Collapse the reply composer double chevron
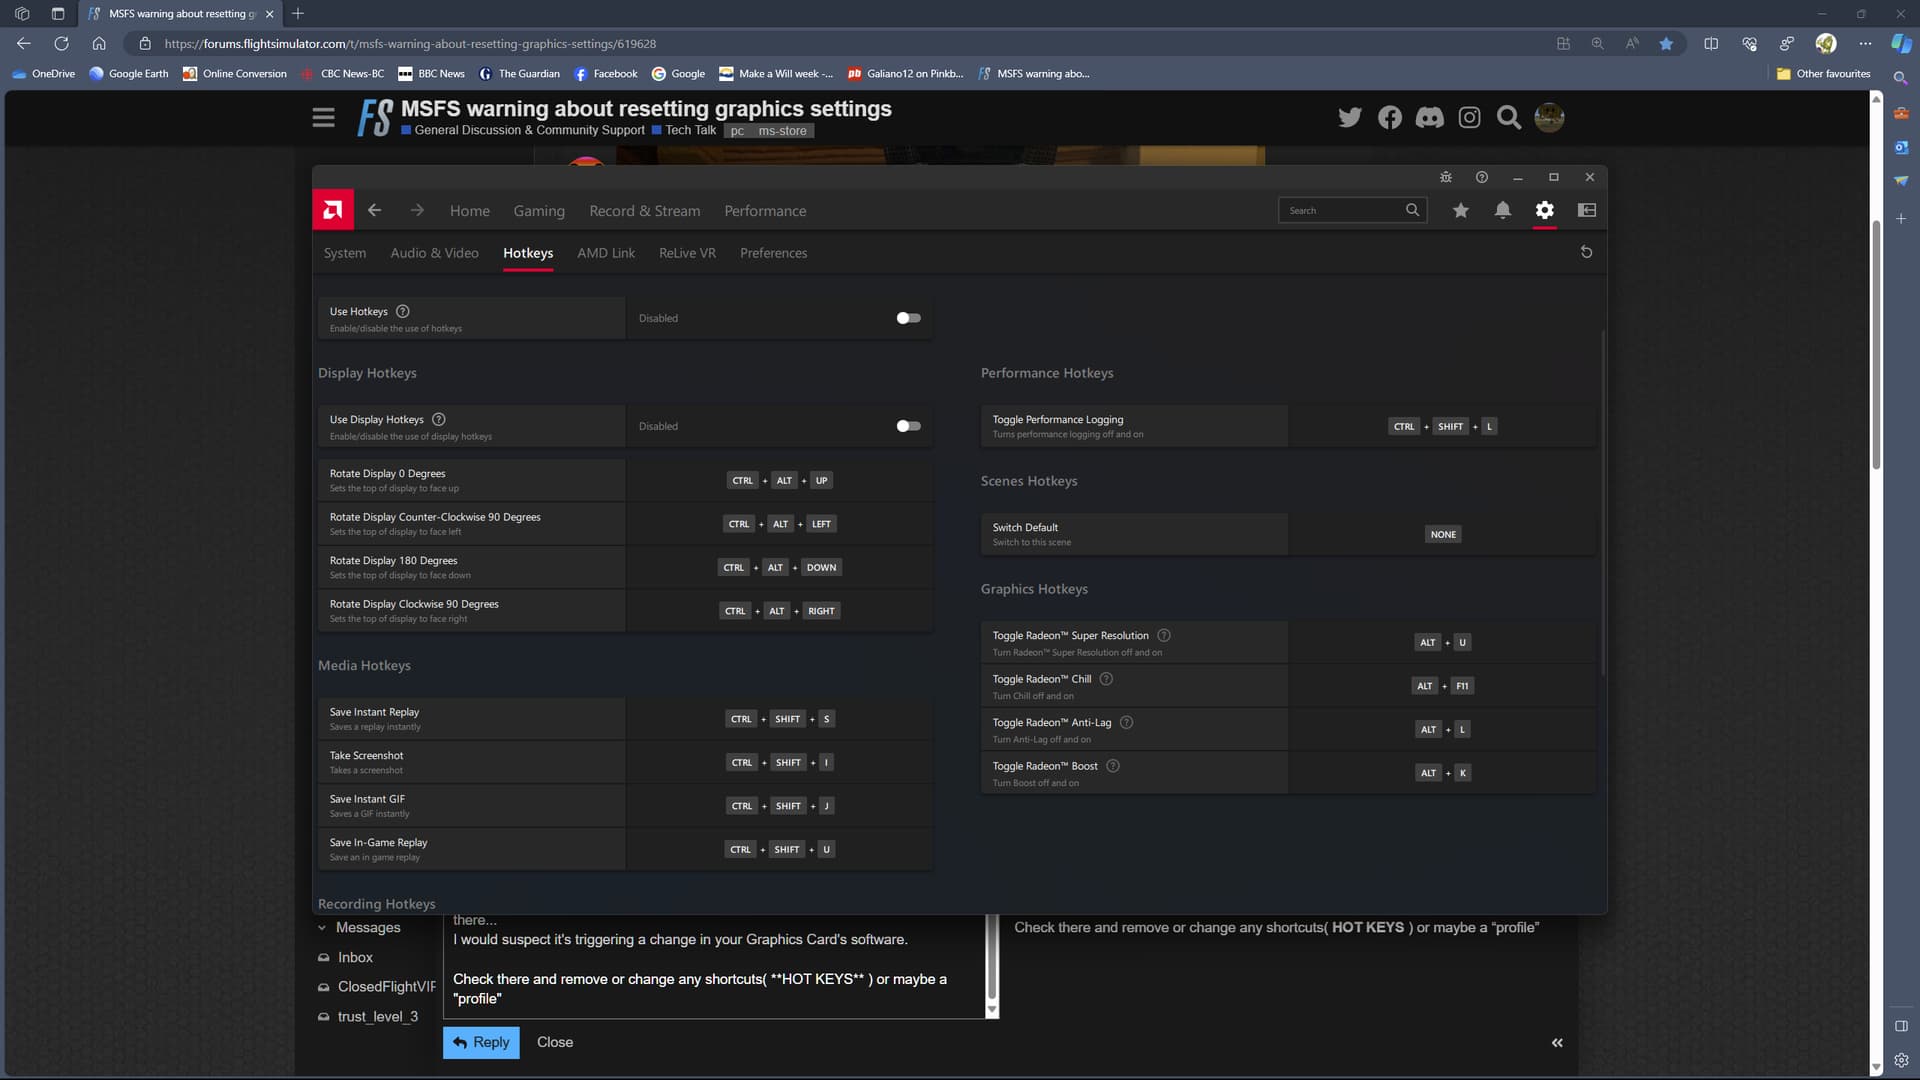Viewport: 1920px width, 1080px height. click(x=1557, y=1042)
